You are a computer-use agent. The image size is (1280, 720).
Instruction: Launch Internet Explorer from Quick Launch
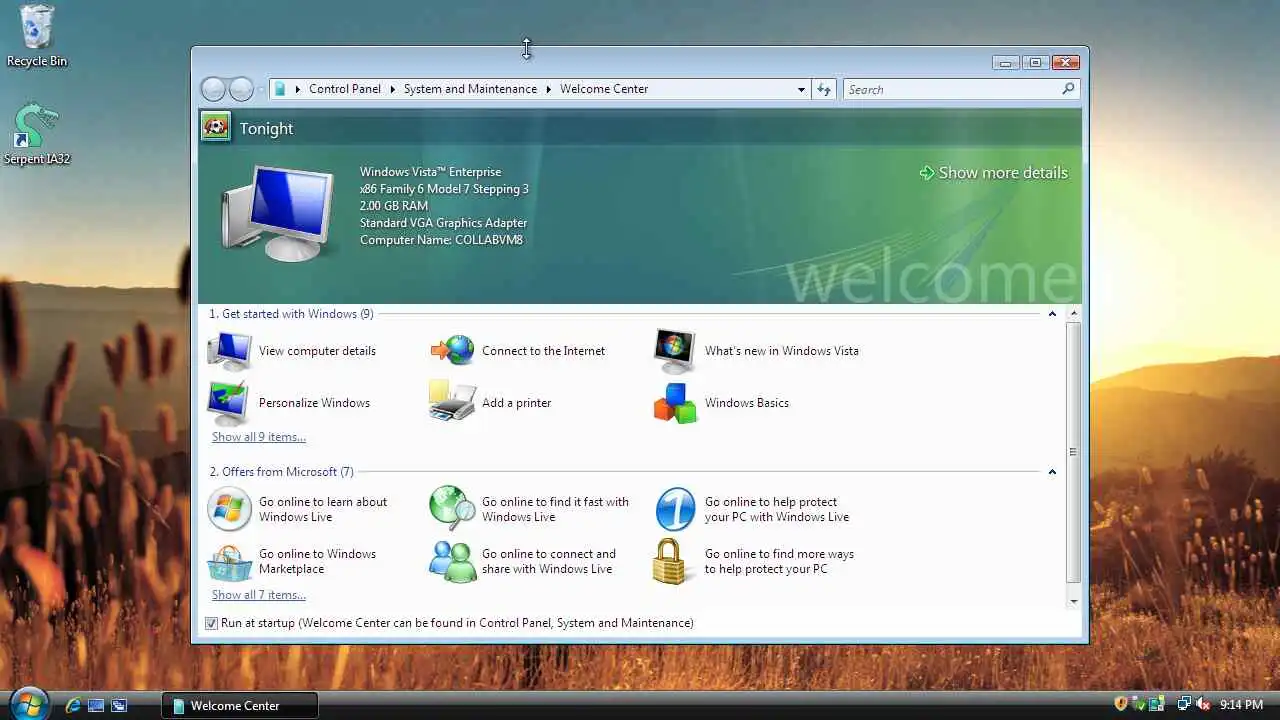(x=73, y=706)
